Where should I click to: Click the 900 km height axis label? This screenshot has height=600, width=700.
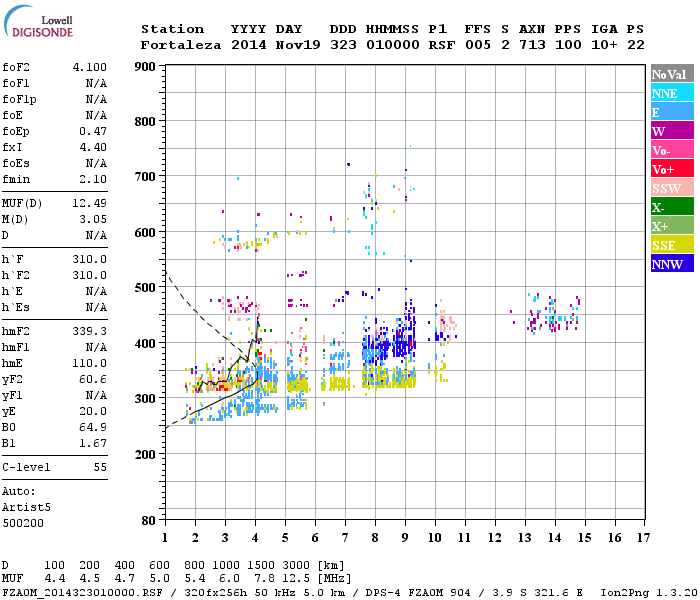tap(145, 67)
